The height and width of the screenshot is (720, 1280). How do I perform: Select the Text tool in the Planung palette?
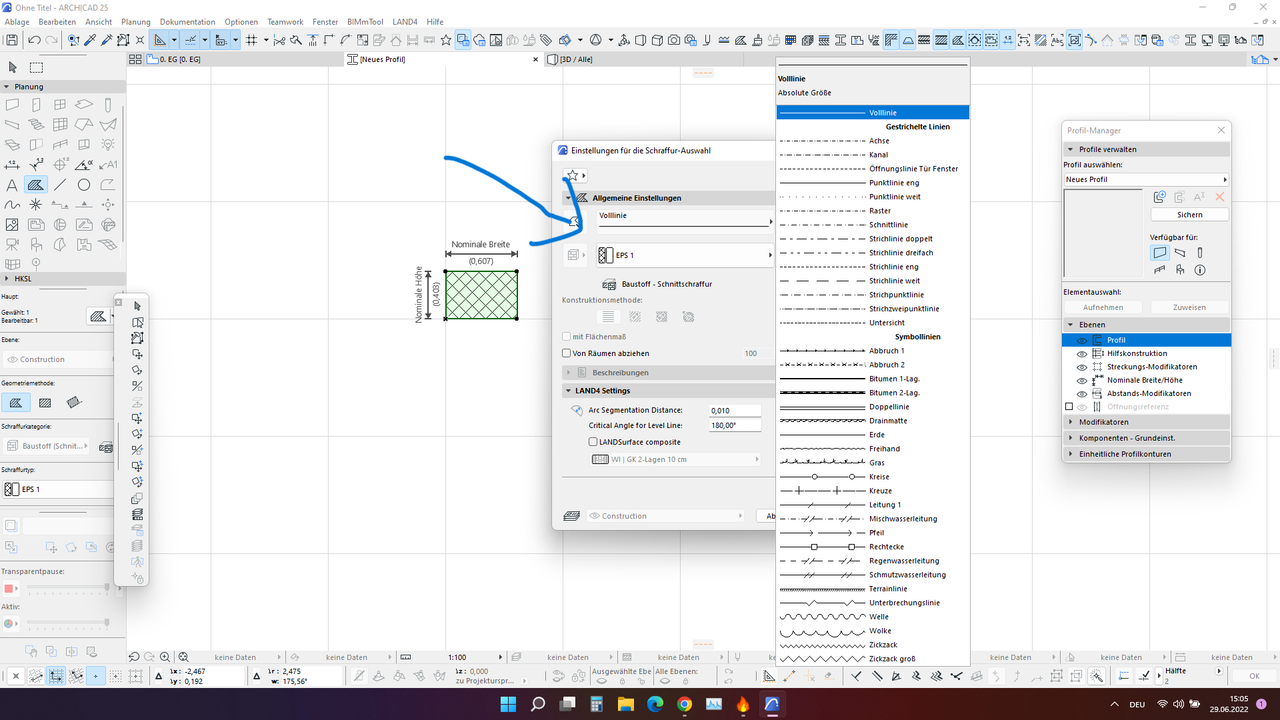coord(11,184)
